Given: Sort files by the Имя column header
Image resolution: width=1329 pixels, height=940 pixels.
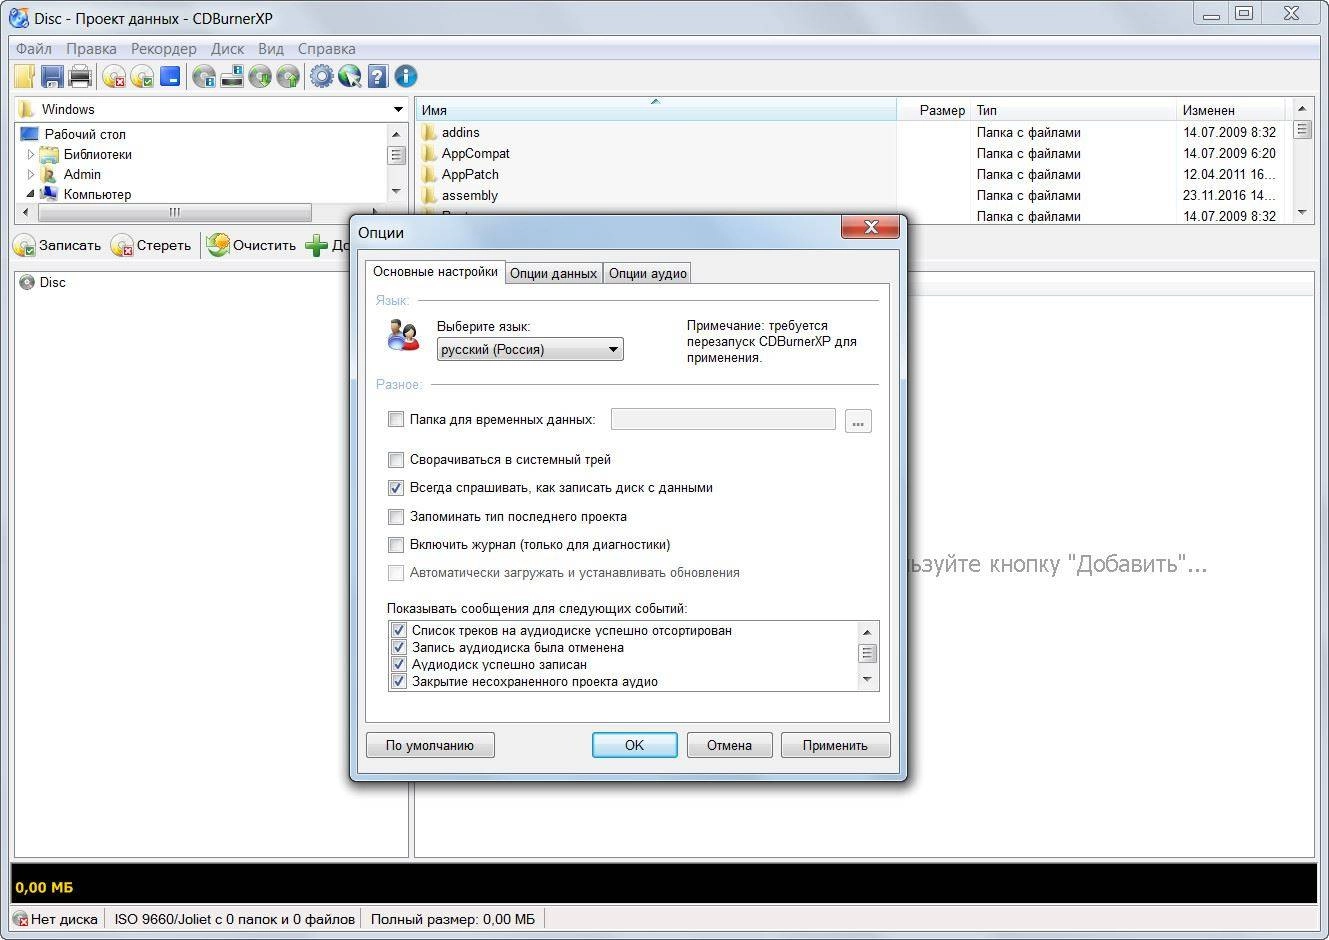Looking at the screenshot, I should coord(656,110).
